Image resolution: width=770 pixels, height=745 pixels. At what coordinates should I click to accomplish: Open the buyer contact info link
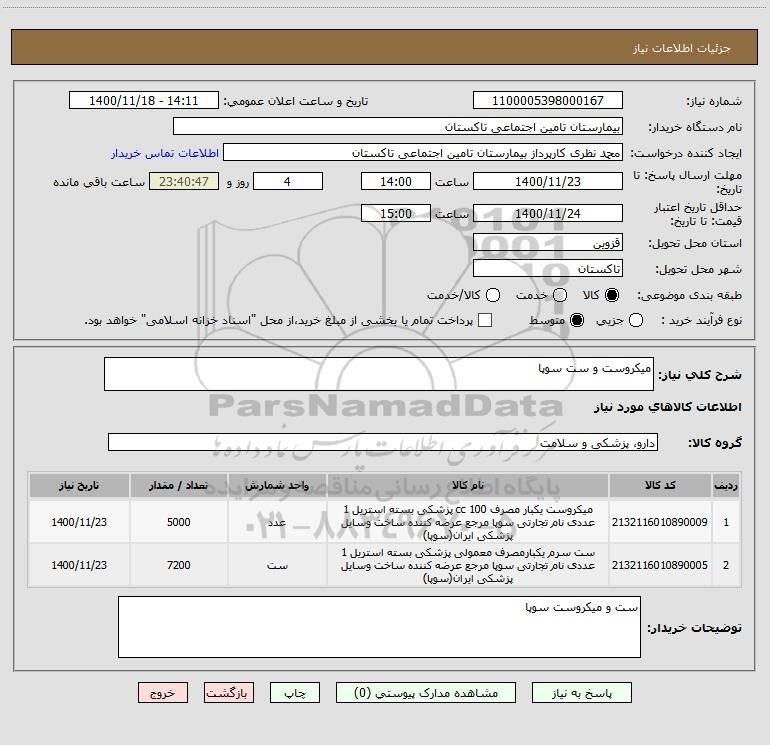(165, 153)
